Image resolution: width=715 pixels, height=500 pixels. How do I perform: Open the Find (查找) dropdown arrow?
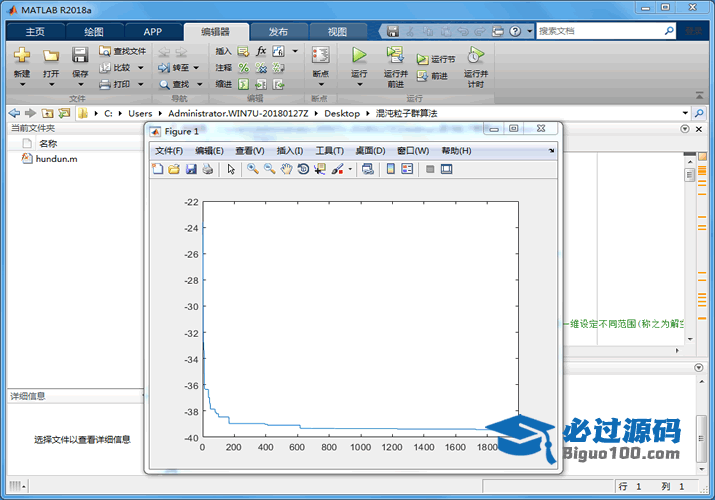click(199, 84)
